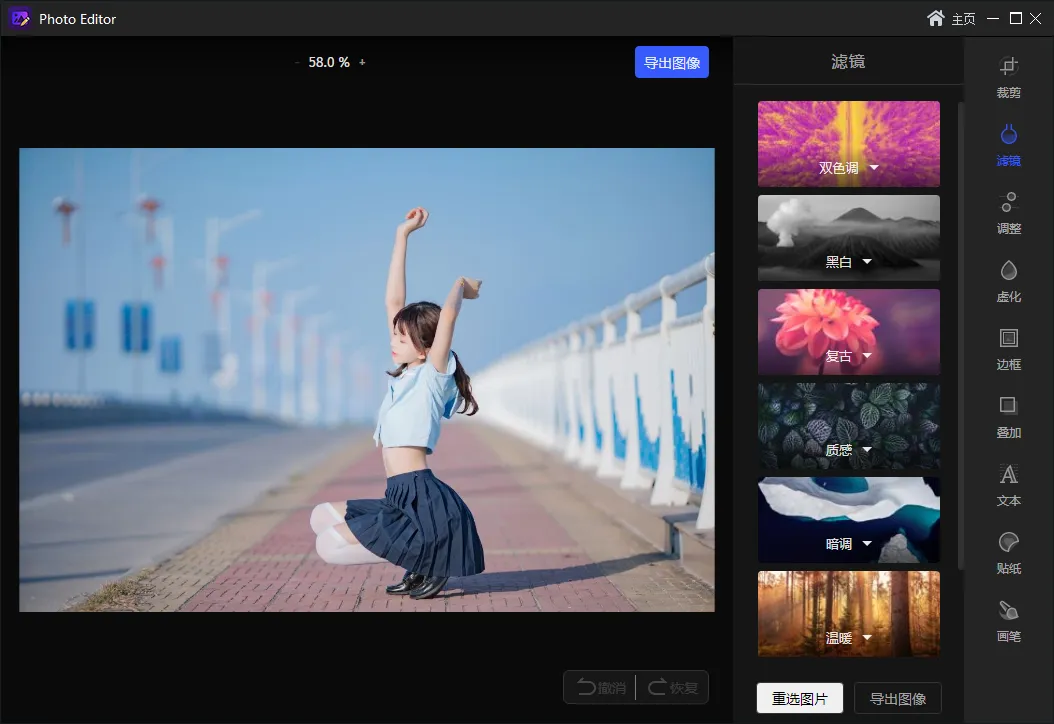Click the bottom 导出图像 export button
Viewport: 1054px width, 724px height.
pyautogui.click(x=897, y=698)
